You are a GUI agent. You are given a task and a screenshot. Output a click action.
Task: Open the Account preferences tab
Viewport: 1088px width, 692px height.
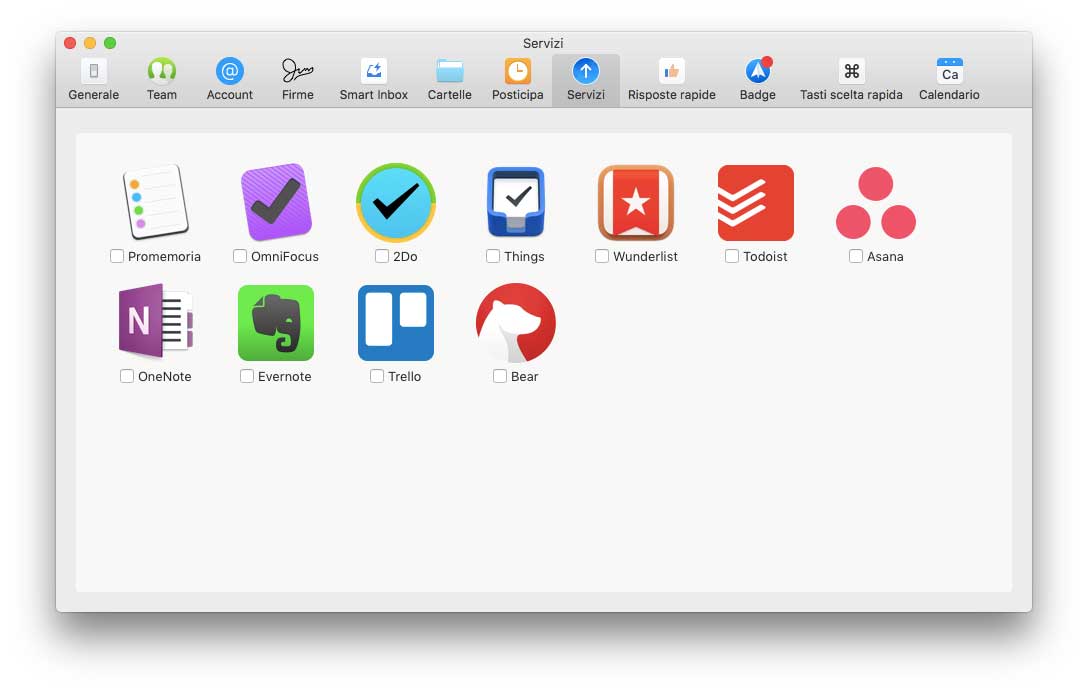tap(230, 81)
